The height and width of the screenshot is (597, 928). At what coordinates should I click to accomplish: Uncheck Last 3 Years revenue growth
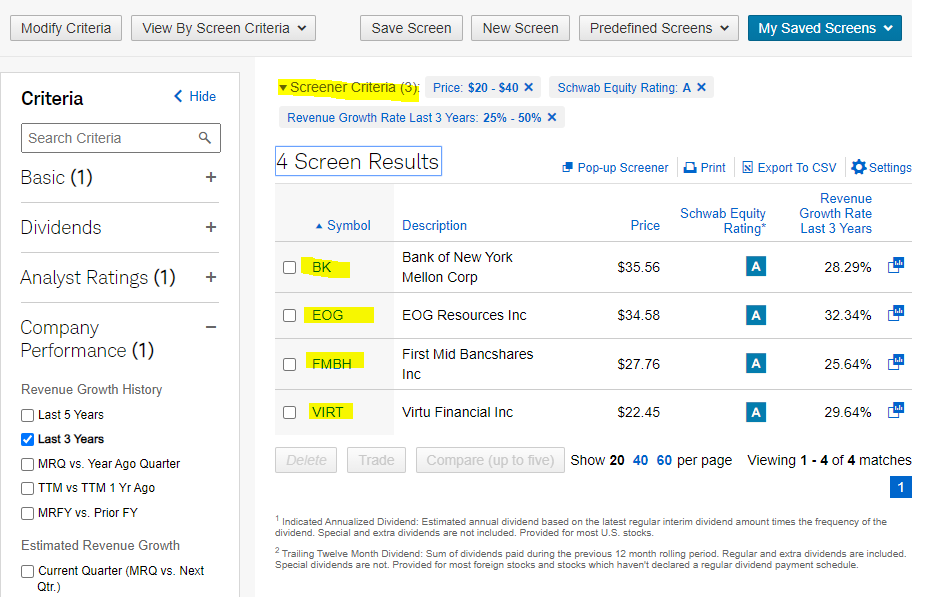[x=27, y=440]
